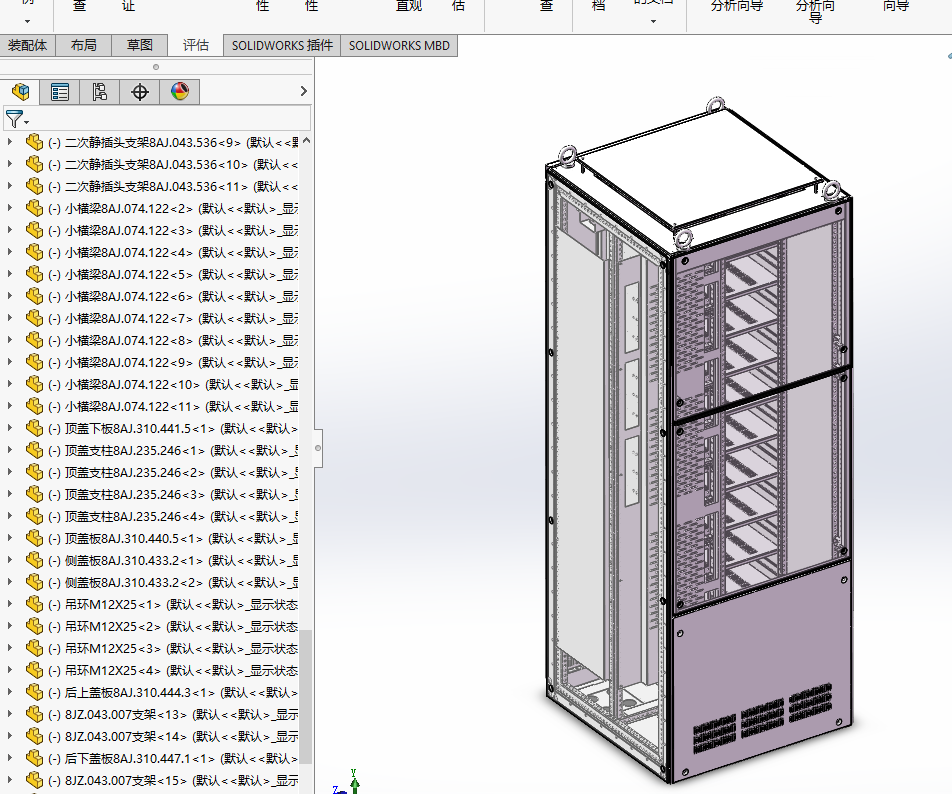Click part icon of 二次静插头支架8AJ.043.536<11>
This screenshot has height=794, width=952.
click(35, 186)
